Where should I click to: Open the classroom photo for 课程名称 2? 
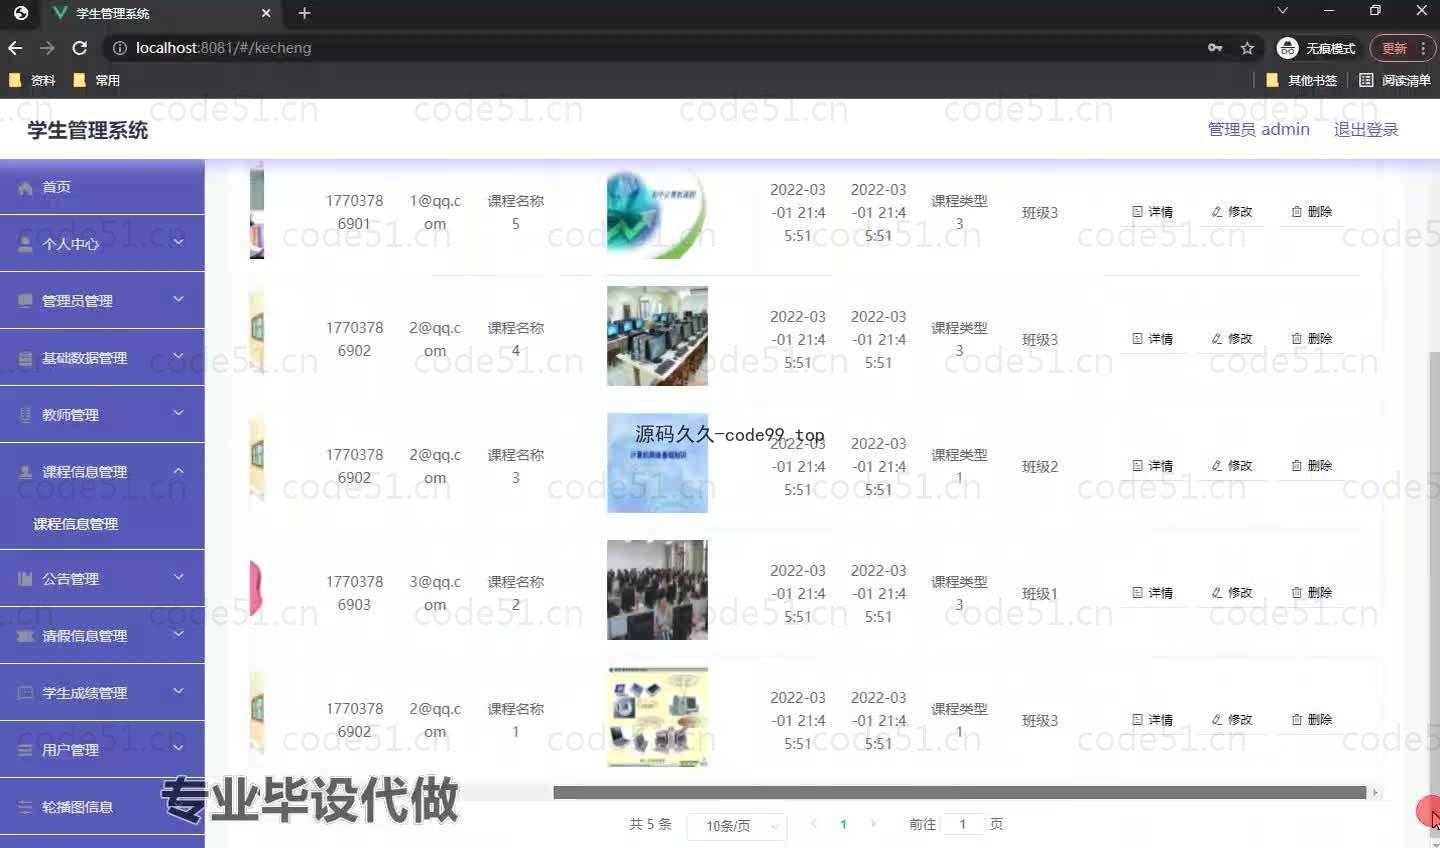(x=657, y=590)
